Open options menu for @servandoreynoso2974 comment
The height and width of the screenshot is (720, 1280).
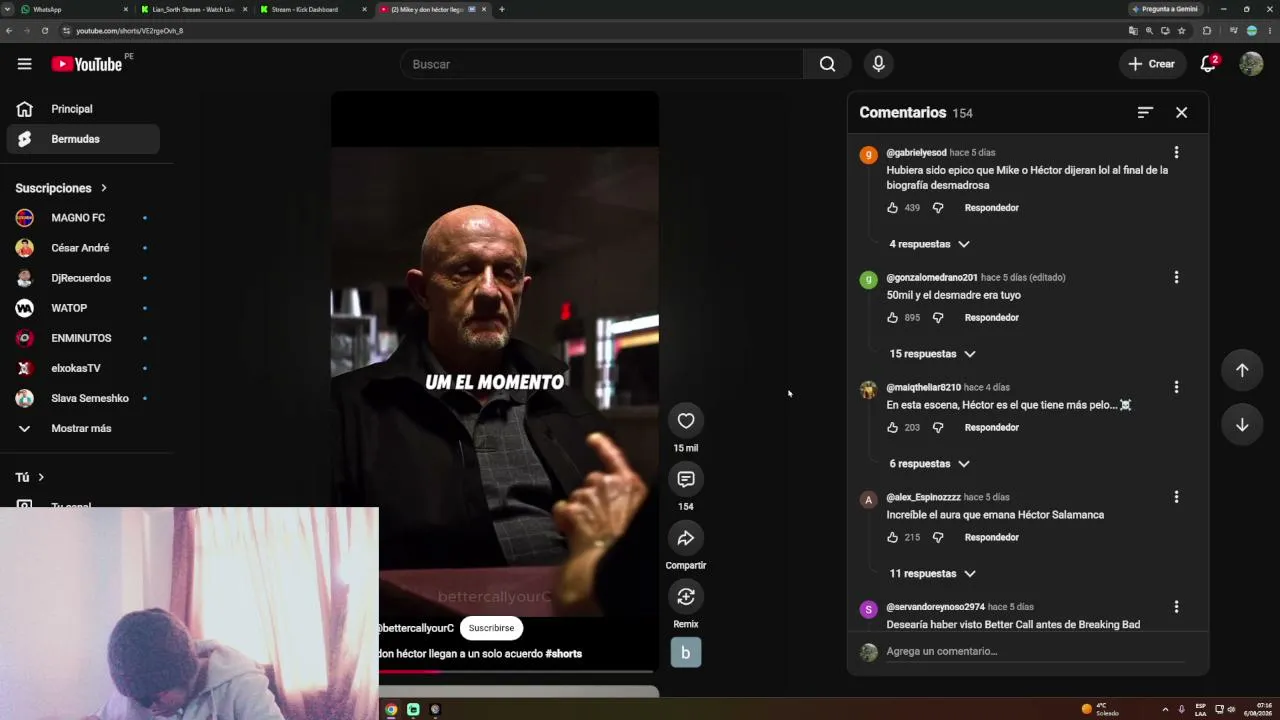[1176, 607]
